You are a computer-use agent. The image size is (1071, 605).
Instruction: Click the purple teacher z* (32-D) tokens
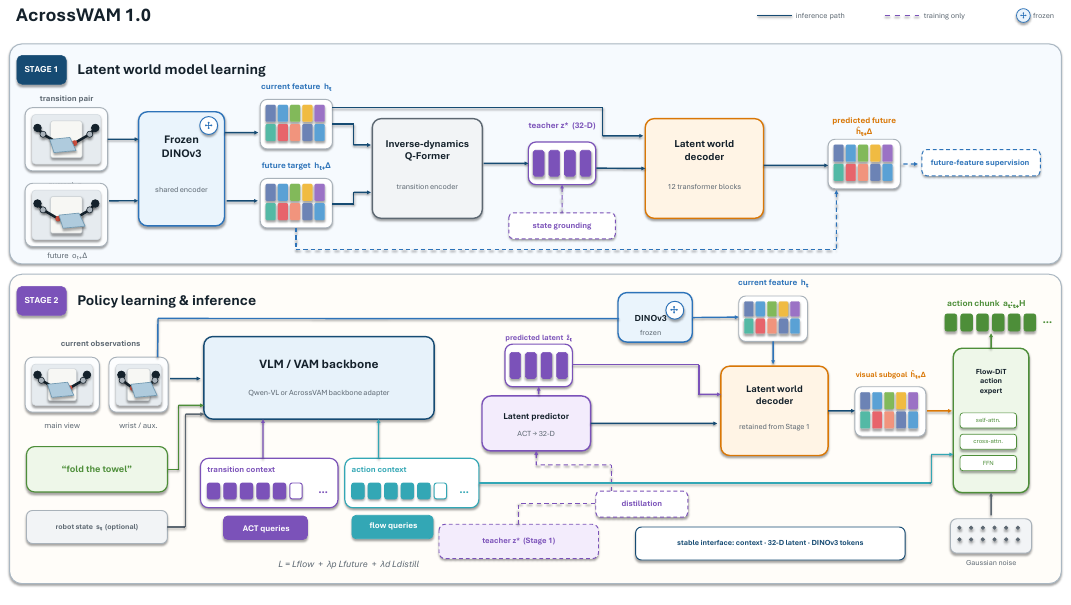(x=562, y=163)
